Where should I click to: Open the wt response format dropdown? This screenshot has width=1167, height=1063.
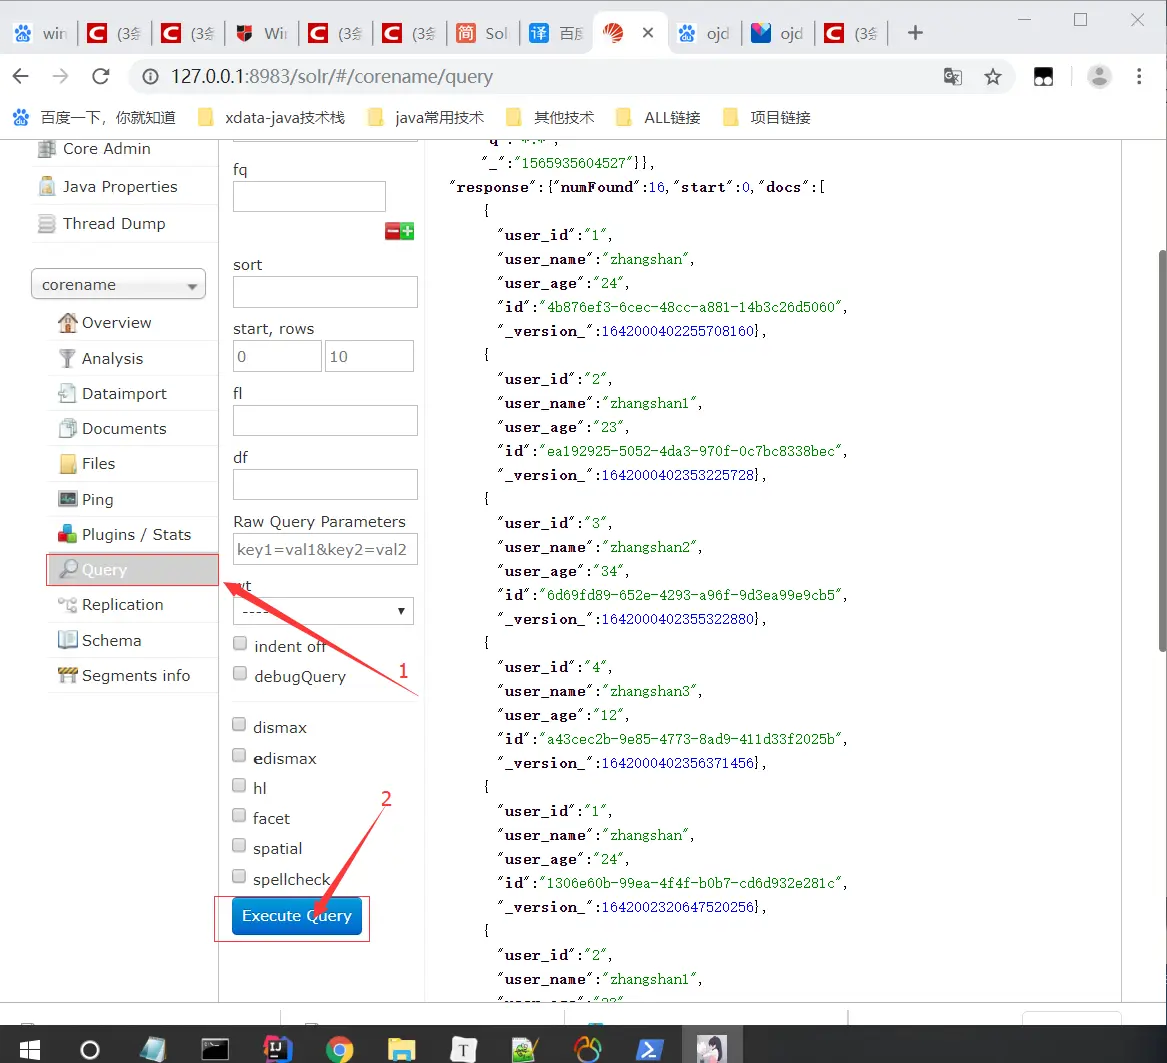point(323,611)
